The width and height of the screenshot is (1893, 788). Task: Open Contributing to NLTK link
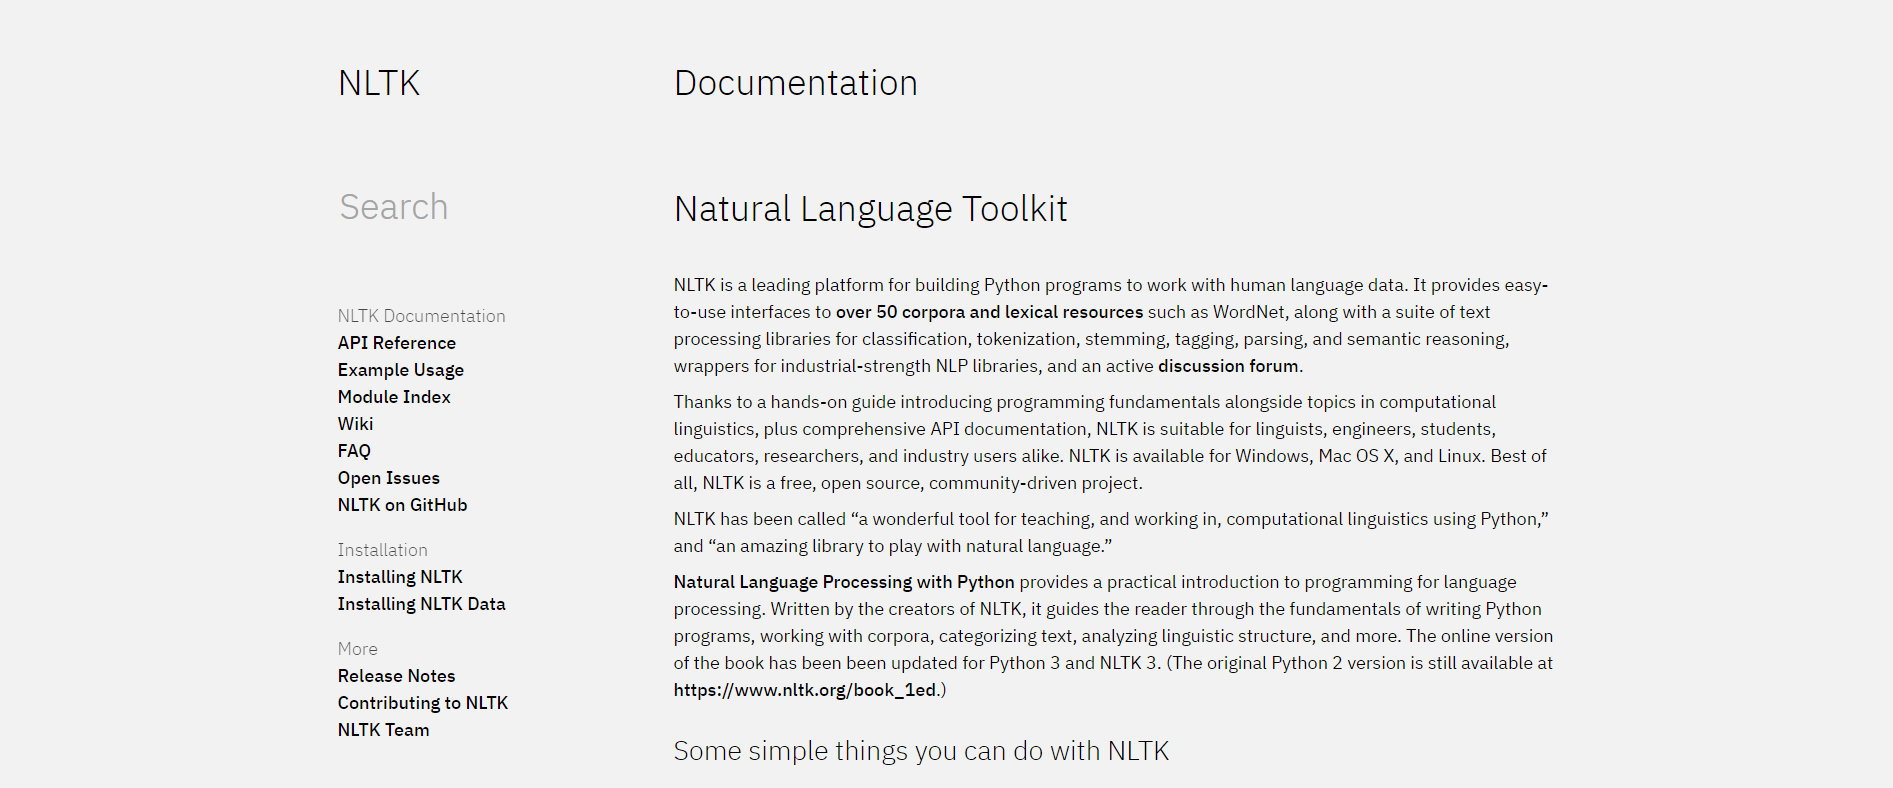click(x=423, y=703)
